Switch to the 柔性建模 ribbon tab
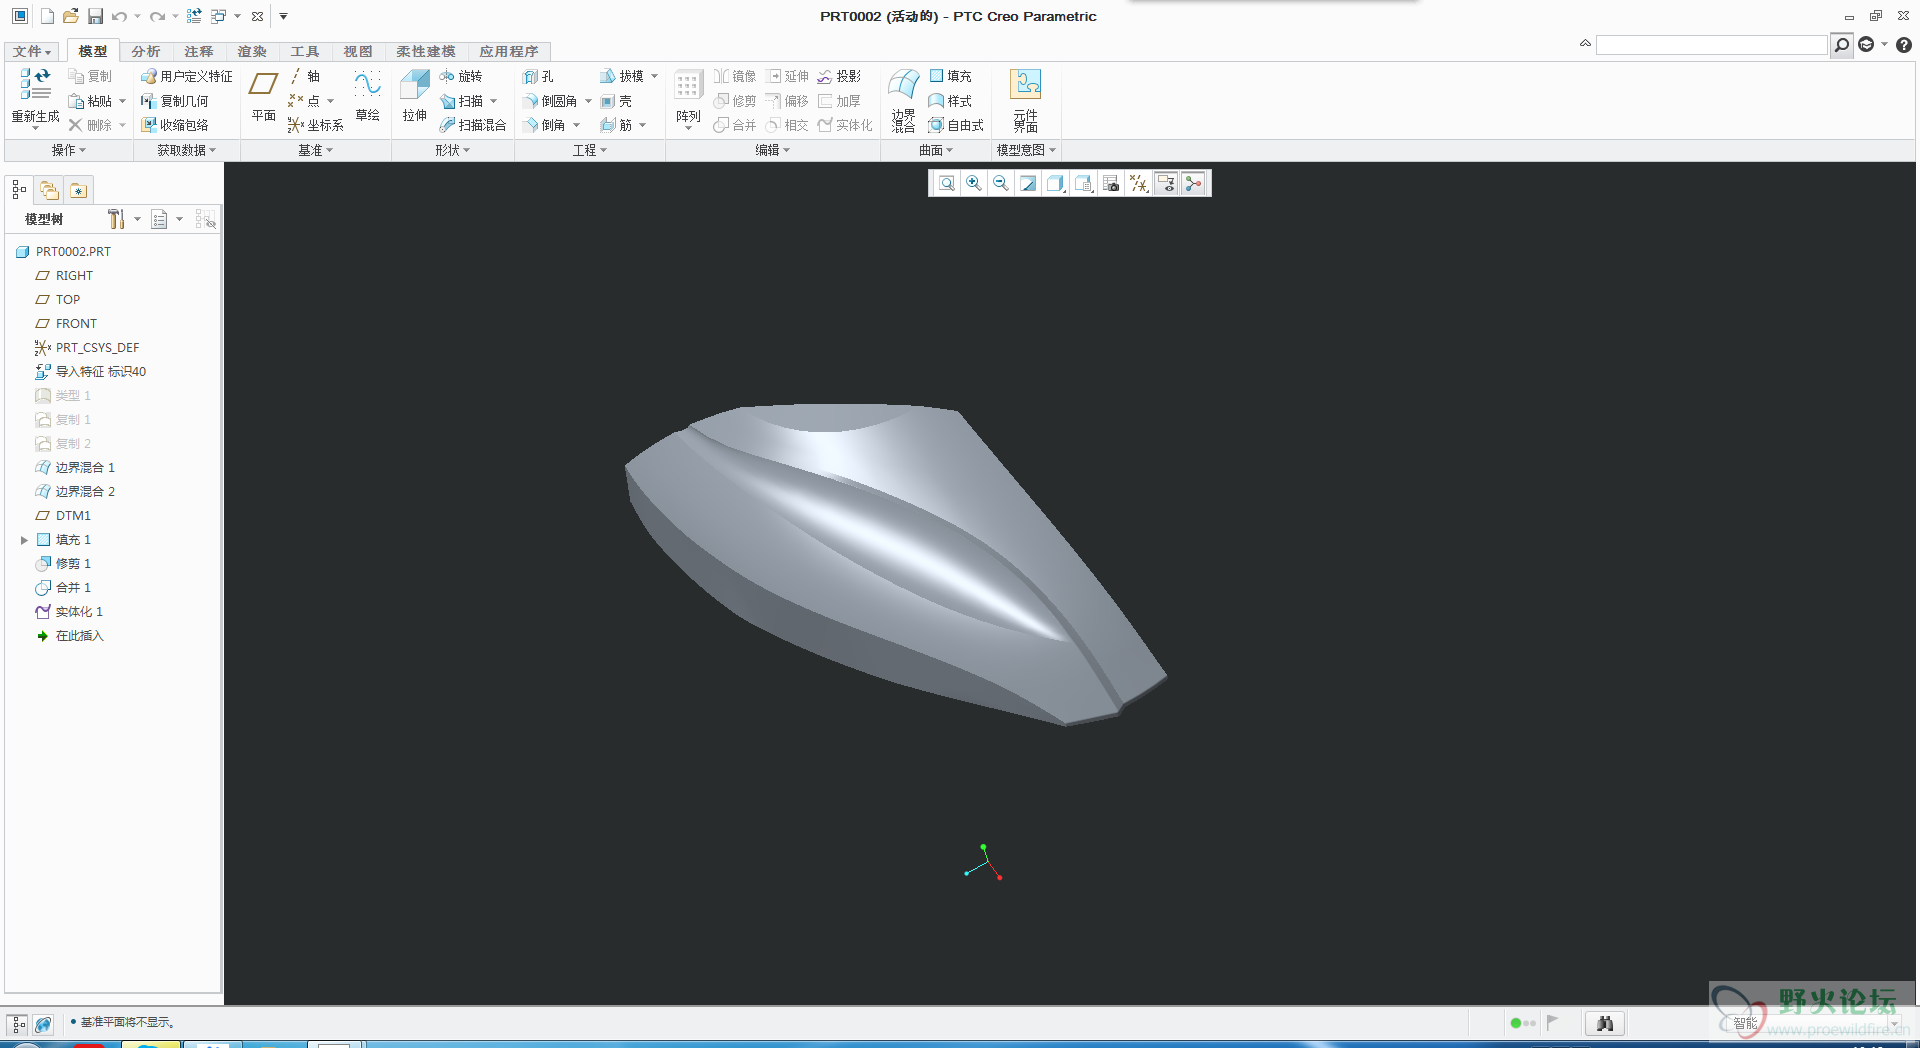The width and height of the screenshot is (1920, 1048). pyautogui.click(x=426, y=51)
